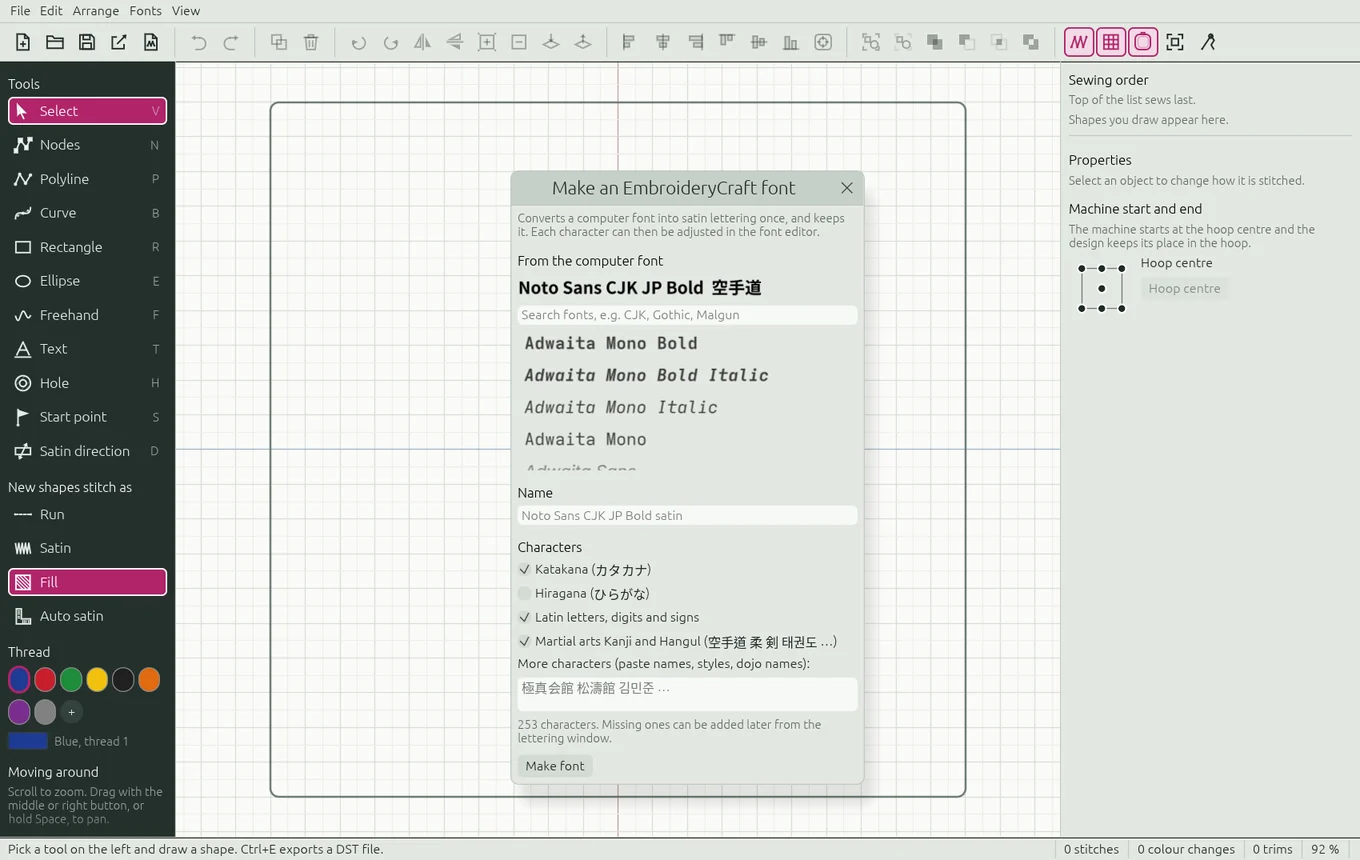Click the Duplicate toolbar icon

(x=279, y=42)
